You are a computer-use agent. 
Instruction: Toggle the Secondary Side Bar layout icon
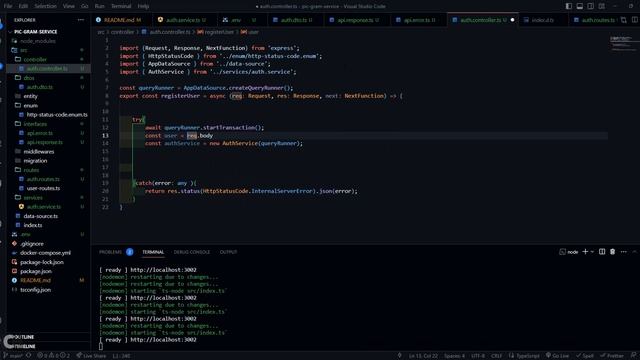click(591, 6)
